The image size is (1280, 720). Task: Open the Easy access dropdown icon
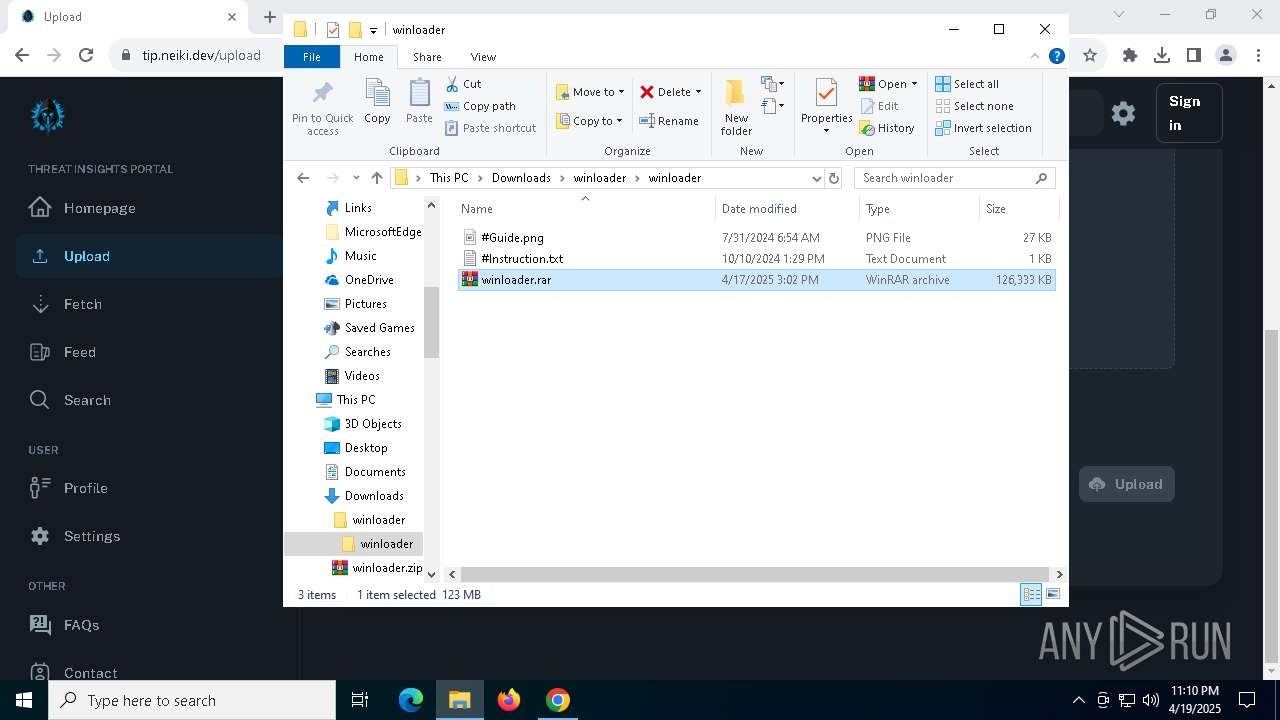click(772, 105)
